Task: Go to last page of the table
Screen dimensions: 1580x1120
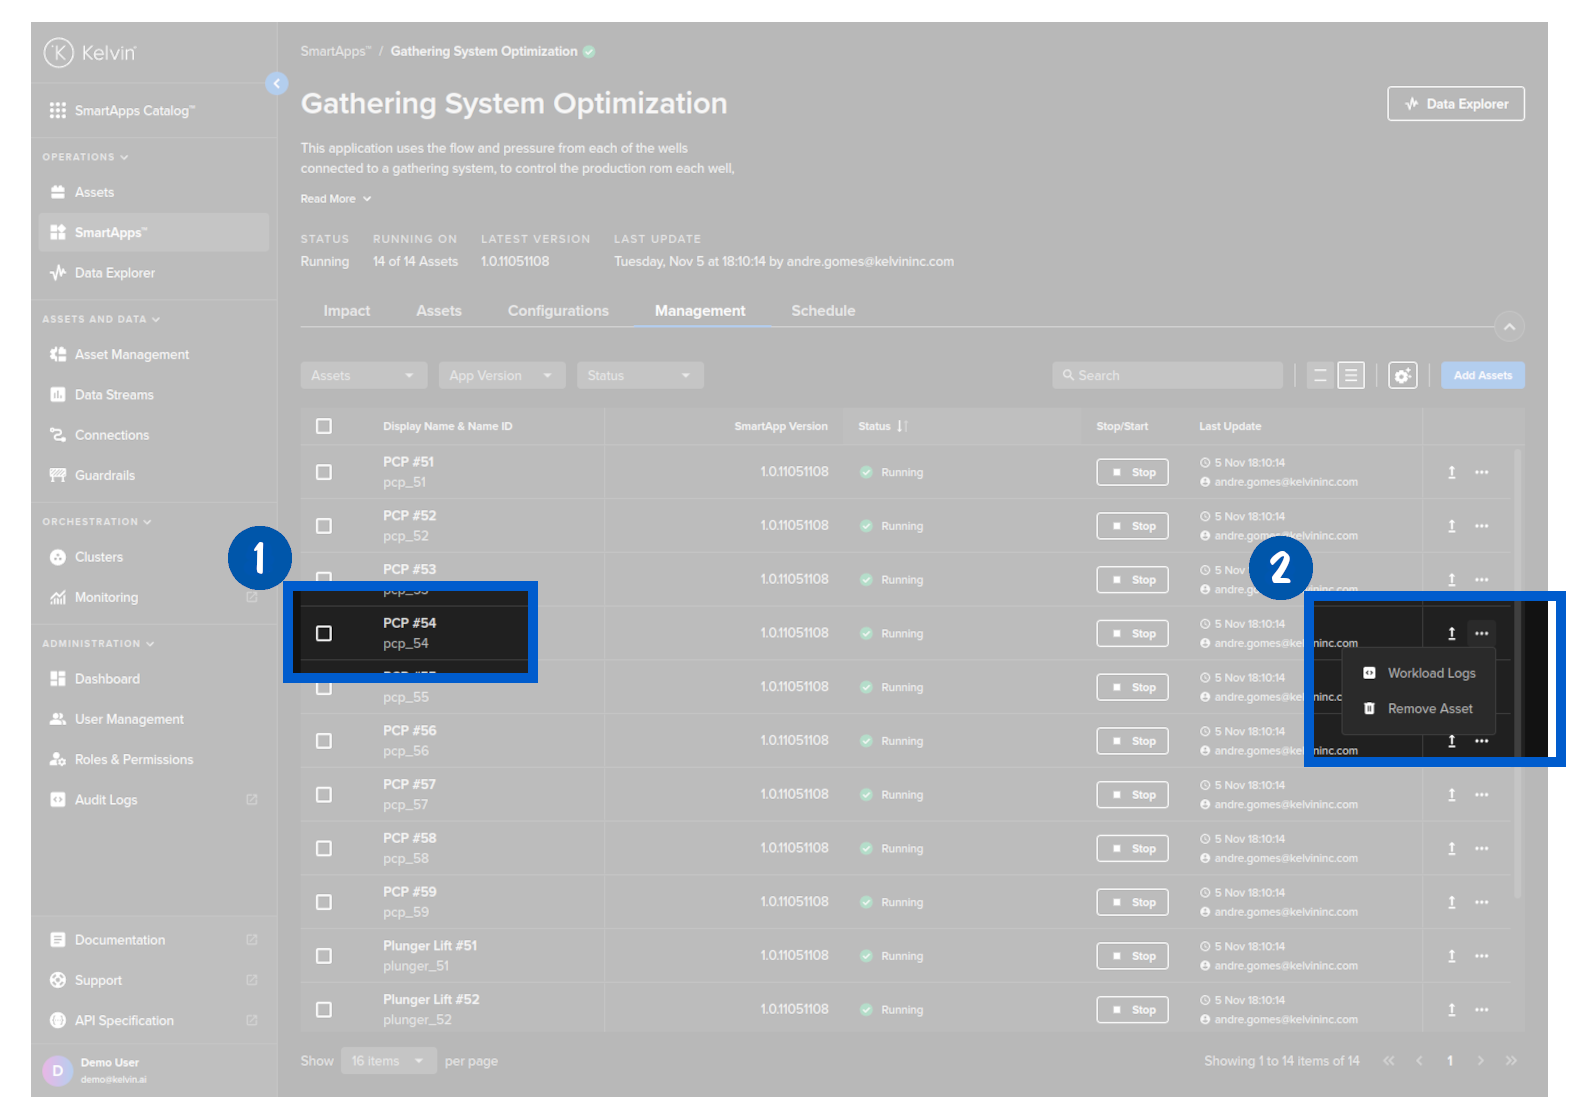Action: tap(1510, 1061)
